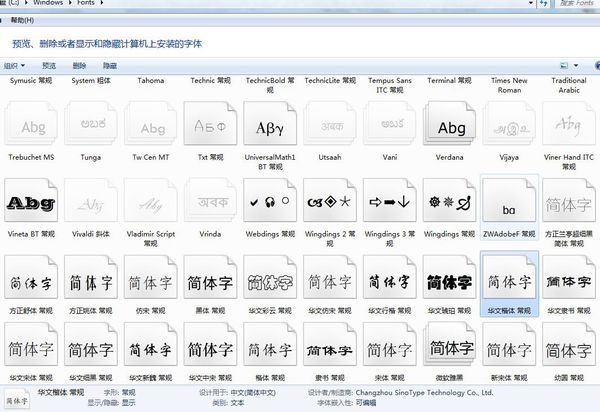Select the Vladimir Script font icon
The image size is (600, 412).
click(x=151, y=200)
